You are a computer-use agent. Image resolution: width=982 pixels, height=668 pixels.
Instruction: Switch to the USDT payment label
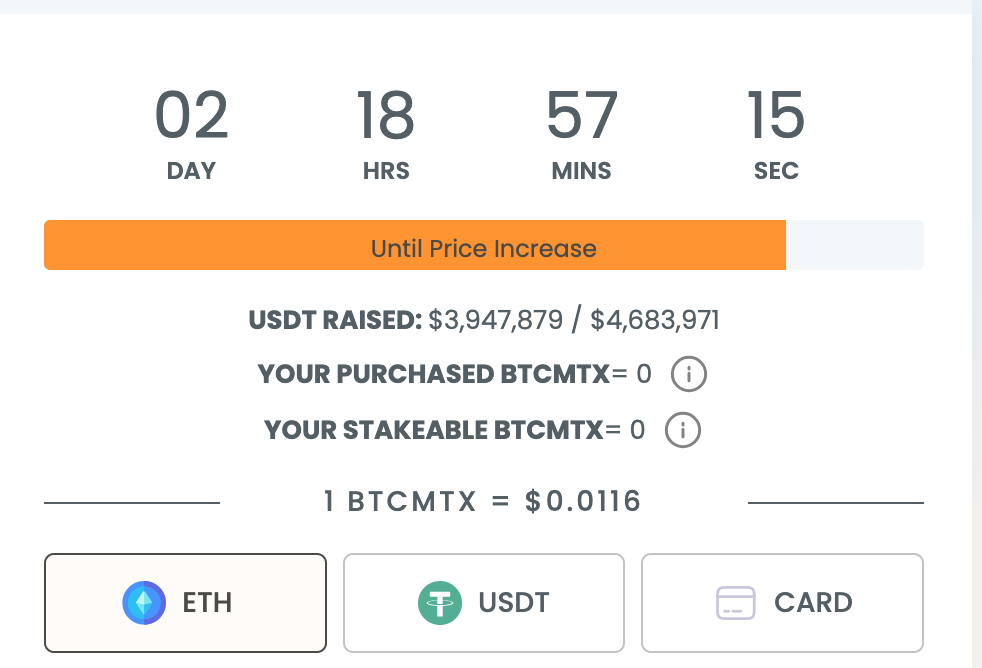(x=514, y=603)
